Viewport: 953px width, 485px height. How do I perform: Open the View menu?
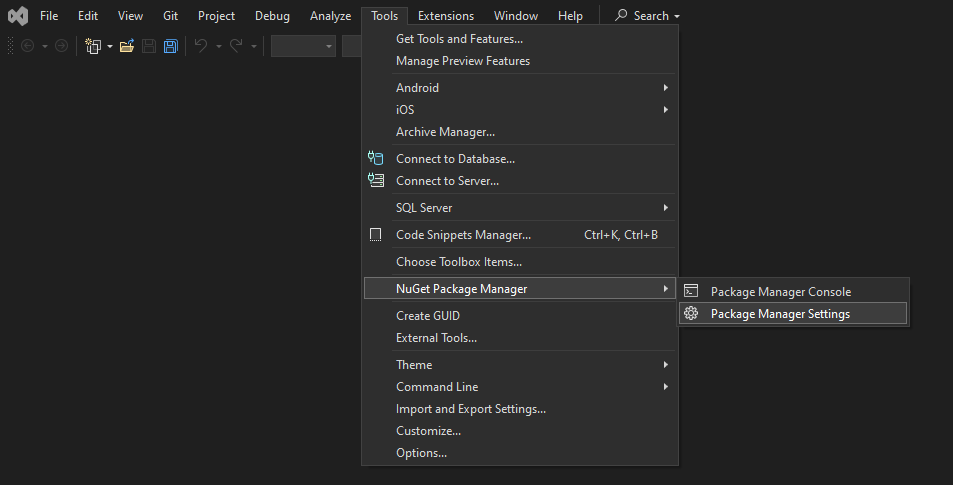coord(131,16)
